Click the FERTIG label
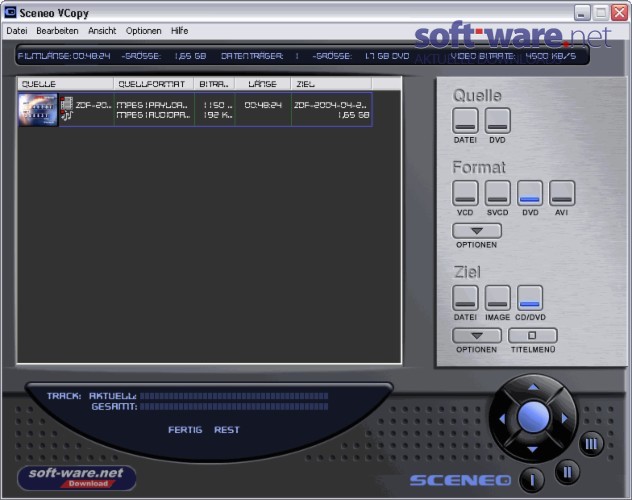Viewport: 632px width, 500px height. coord(185,430)
